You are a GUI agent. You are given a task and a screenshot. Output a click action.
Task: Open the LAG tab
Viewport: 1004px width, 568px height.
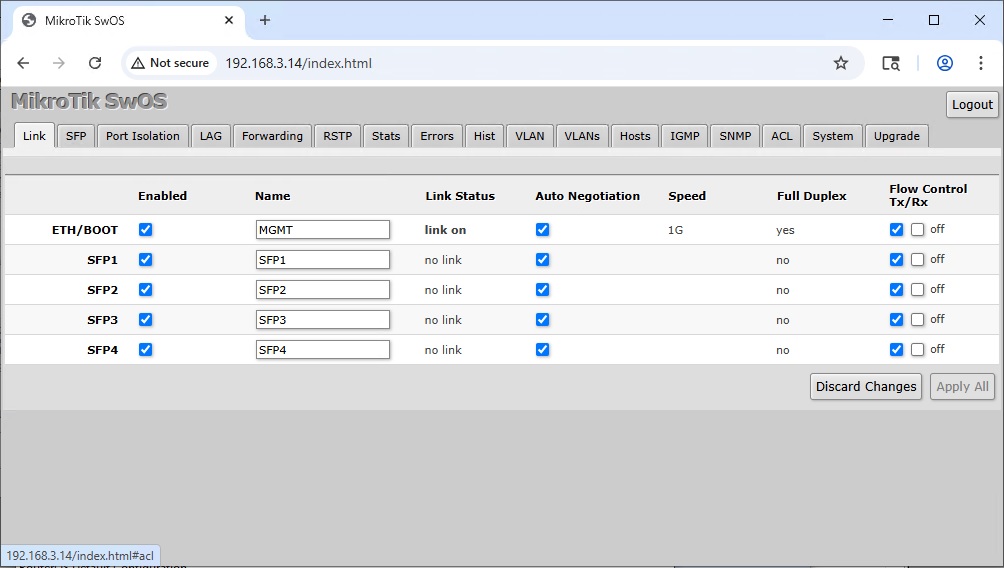coord(211,136)
